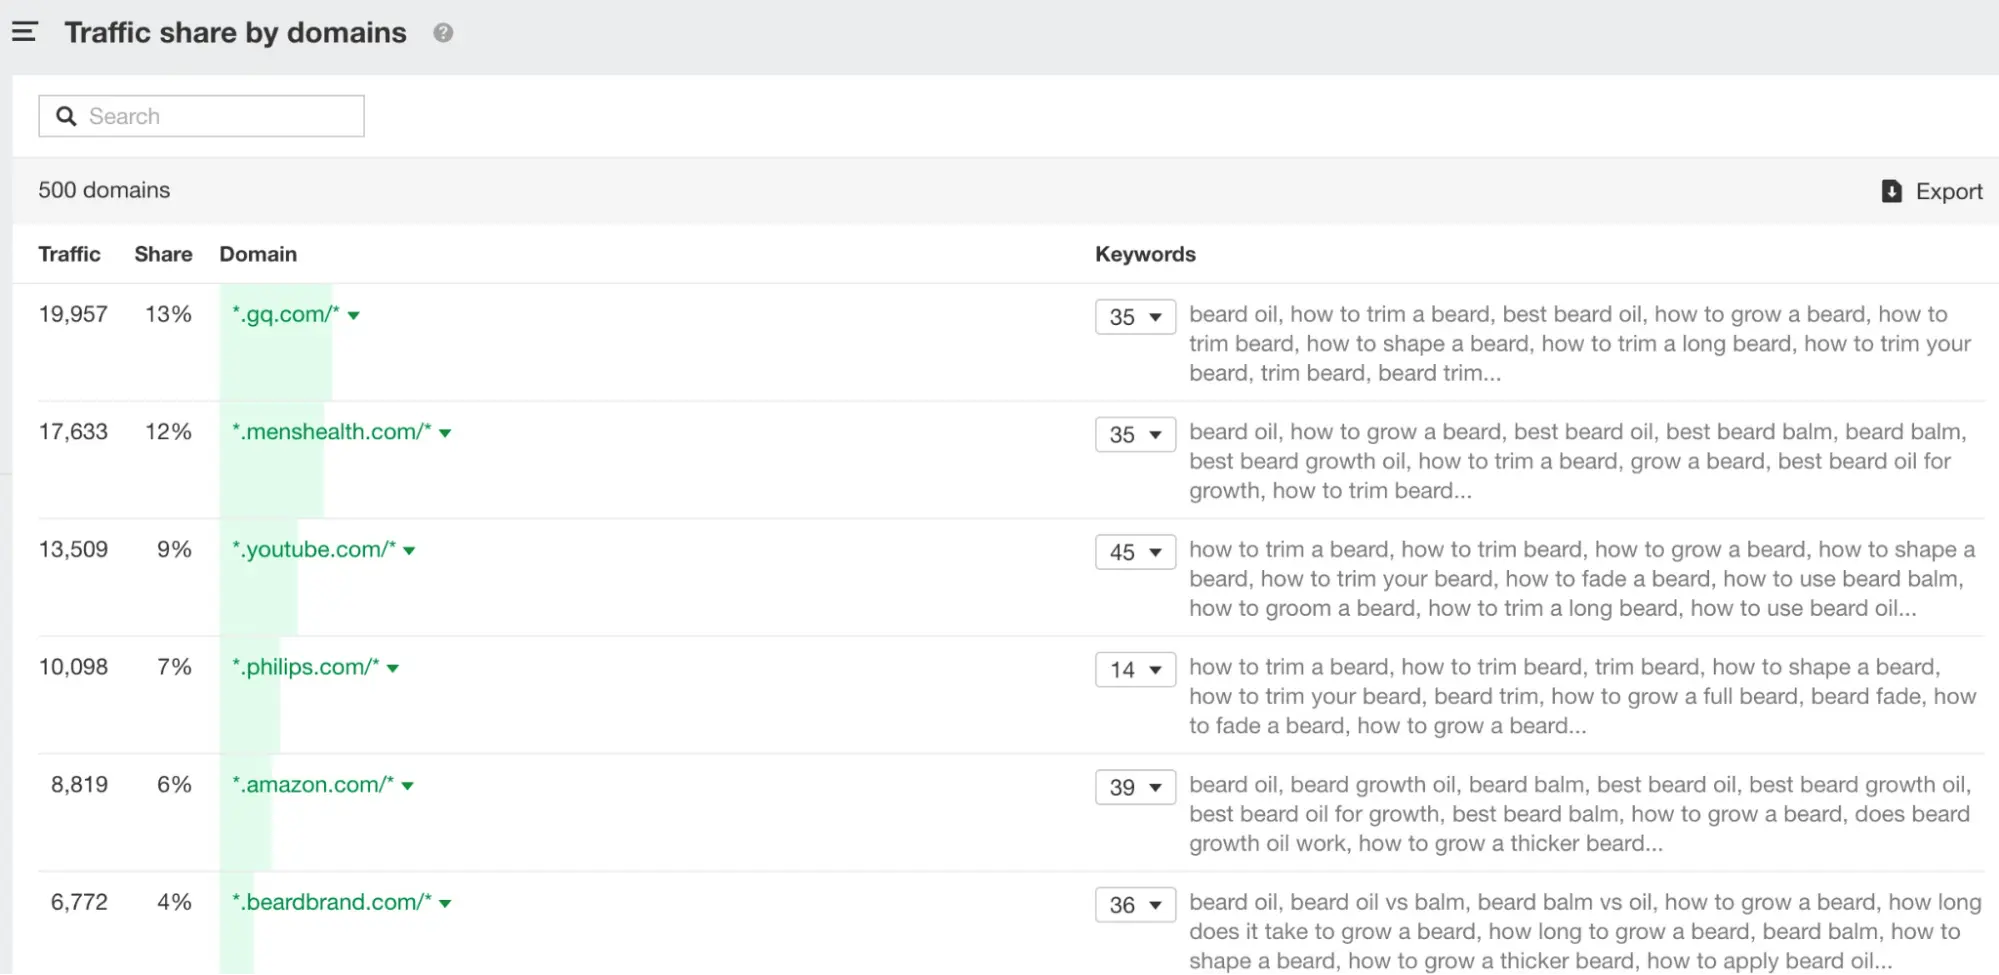
Task: Expand the youtube.com domain dropdown arrow
Action: click(x=410, y=551)
